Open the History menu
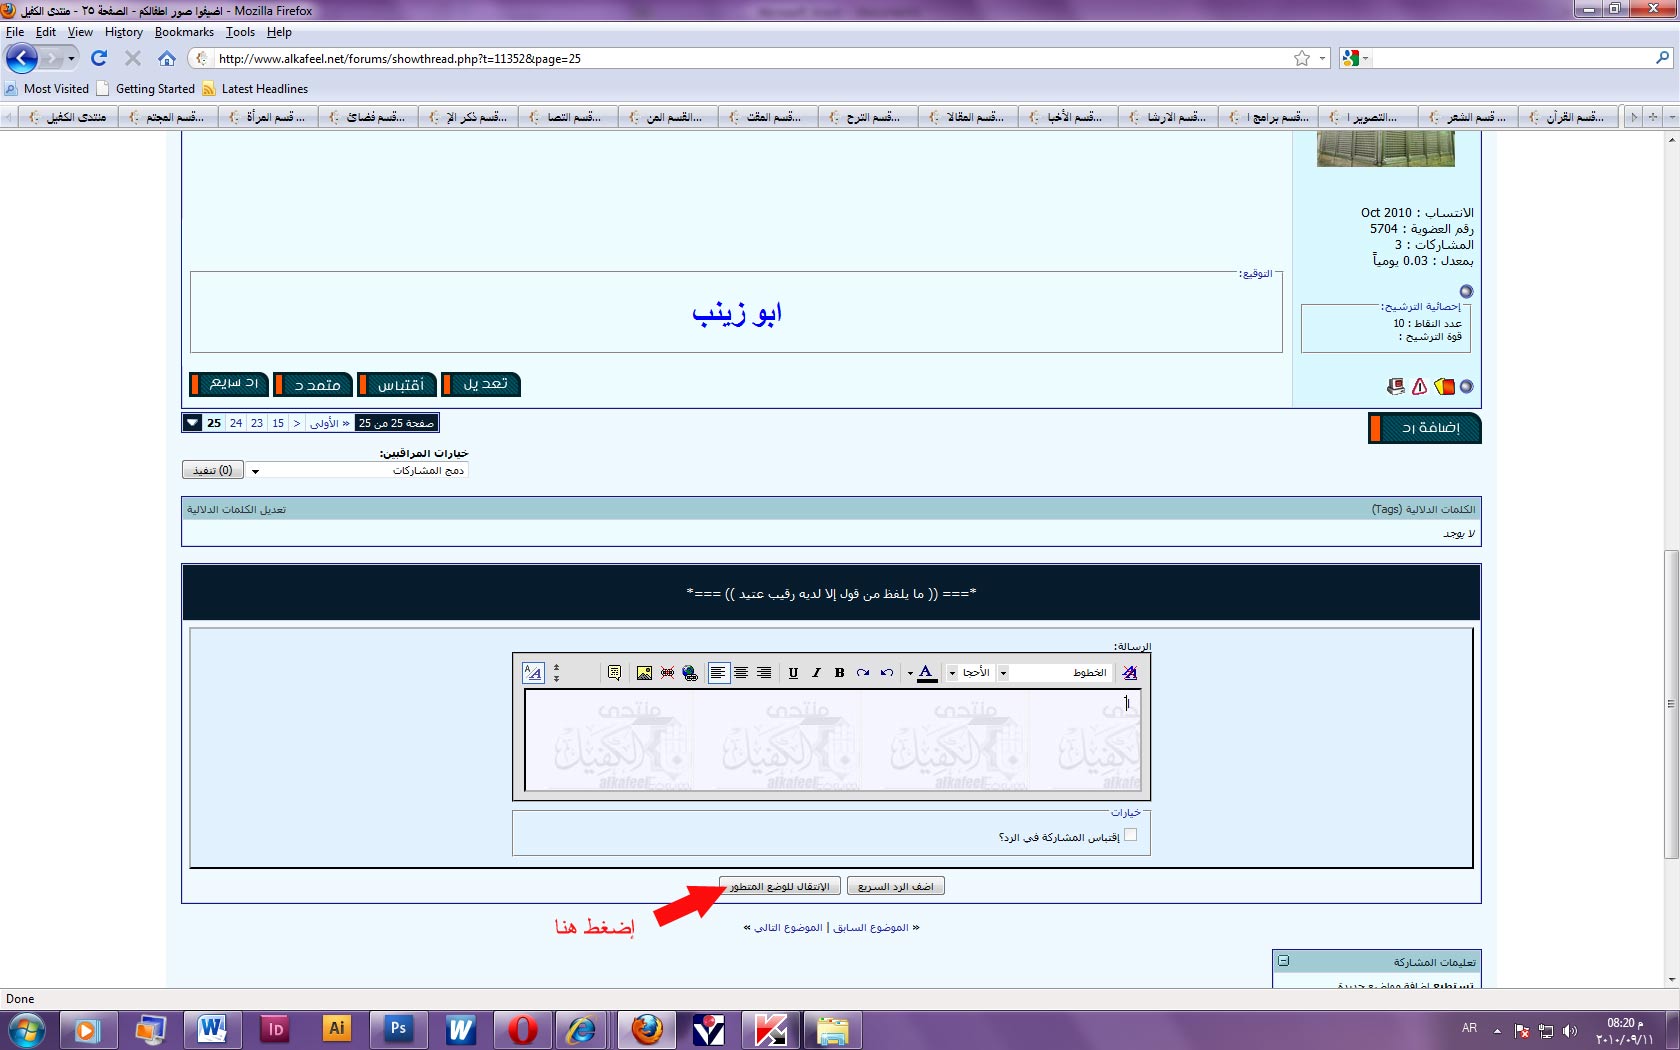The image size is (1680, 1050). pos(123,32)
